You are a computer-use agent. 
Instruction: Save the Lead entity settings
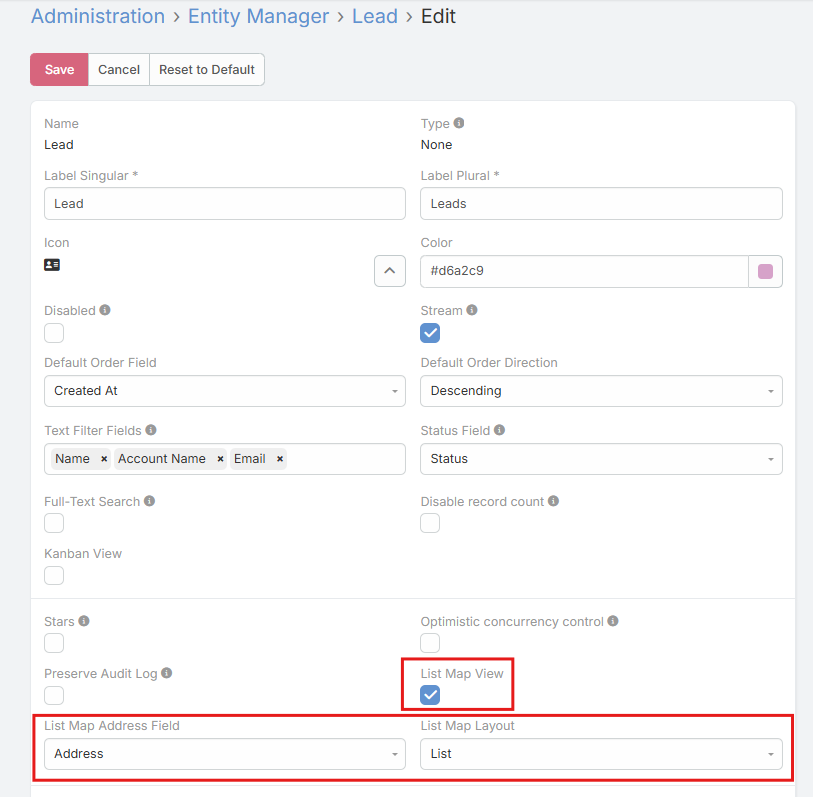click(59, 69)
